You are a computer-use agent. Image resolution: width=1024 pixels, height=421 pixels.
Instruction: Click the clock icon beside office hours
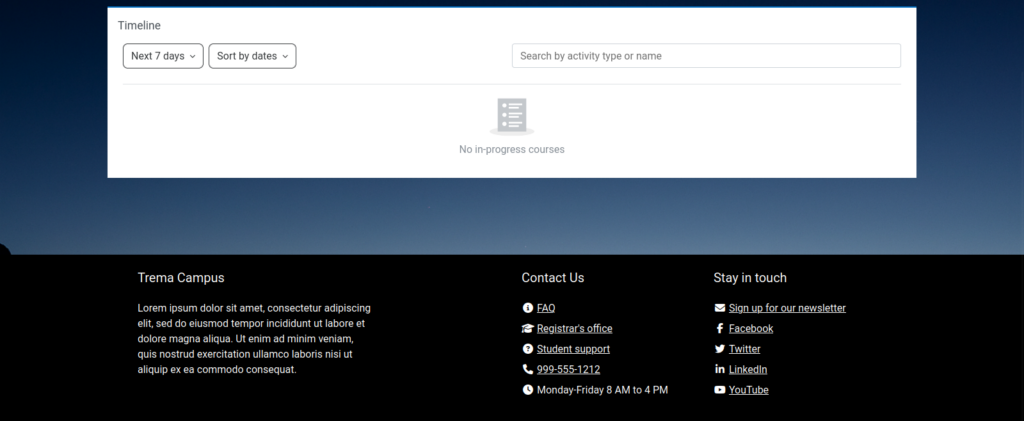(527, 390)
